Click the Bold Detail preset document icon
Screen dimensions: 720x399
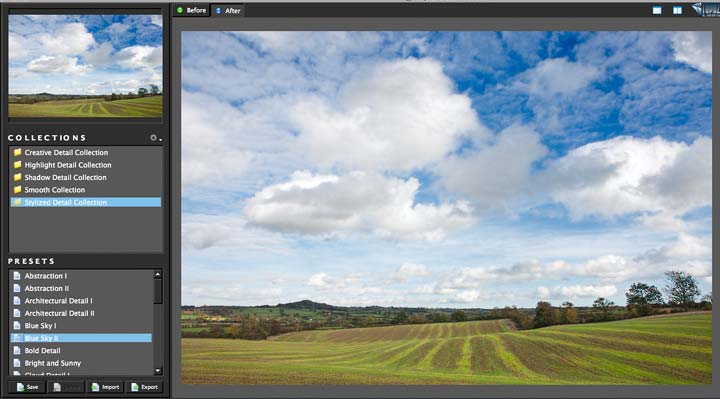[x=17, y=350]
